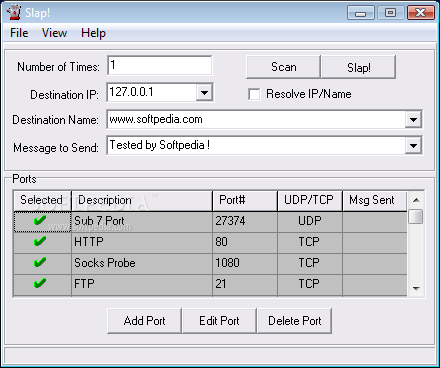Image resolution: width=440 pixels, height=368 pixels.
Task: Click the TCP protocol cell for HTTP
Action: (x=310, y=243)
